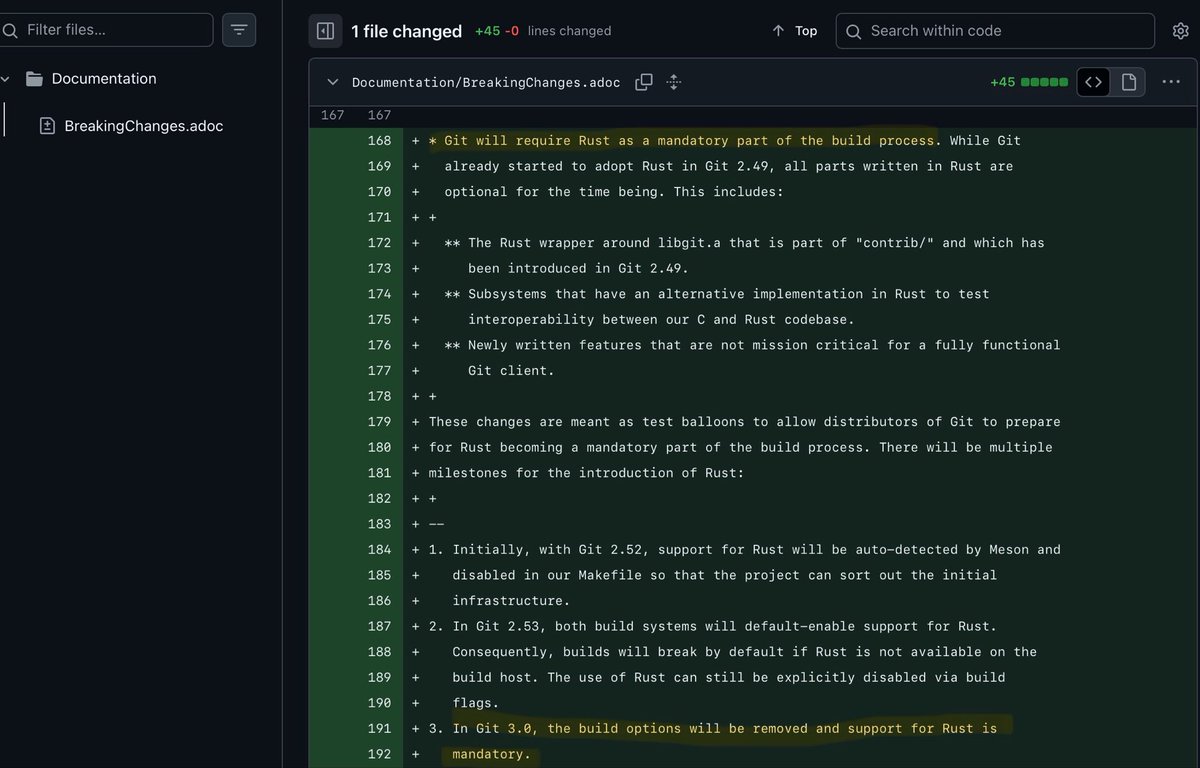
Task: Select line number 172
Action: click(x=379, y=243)
